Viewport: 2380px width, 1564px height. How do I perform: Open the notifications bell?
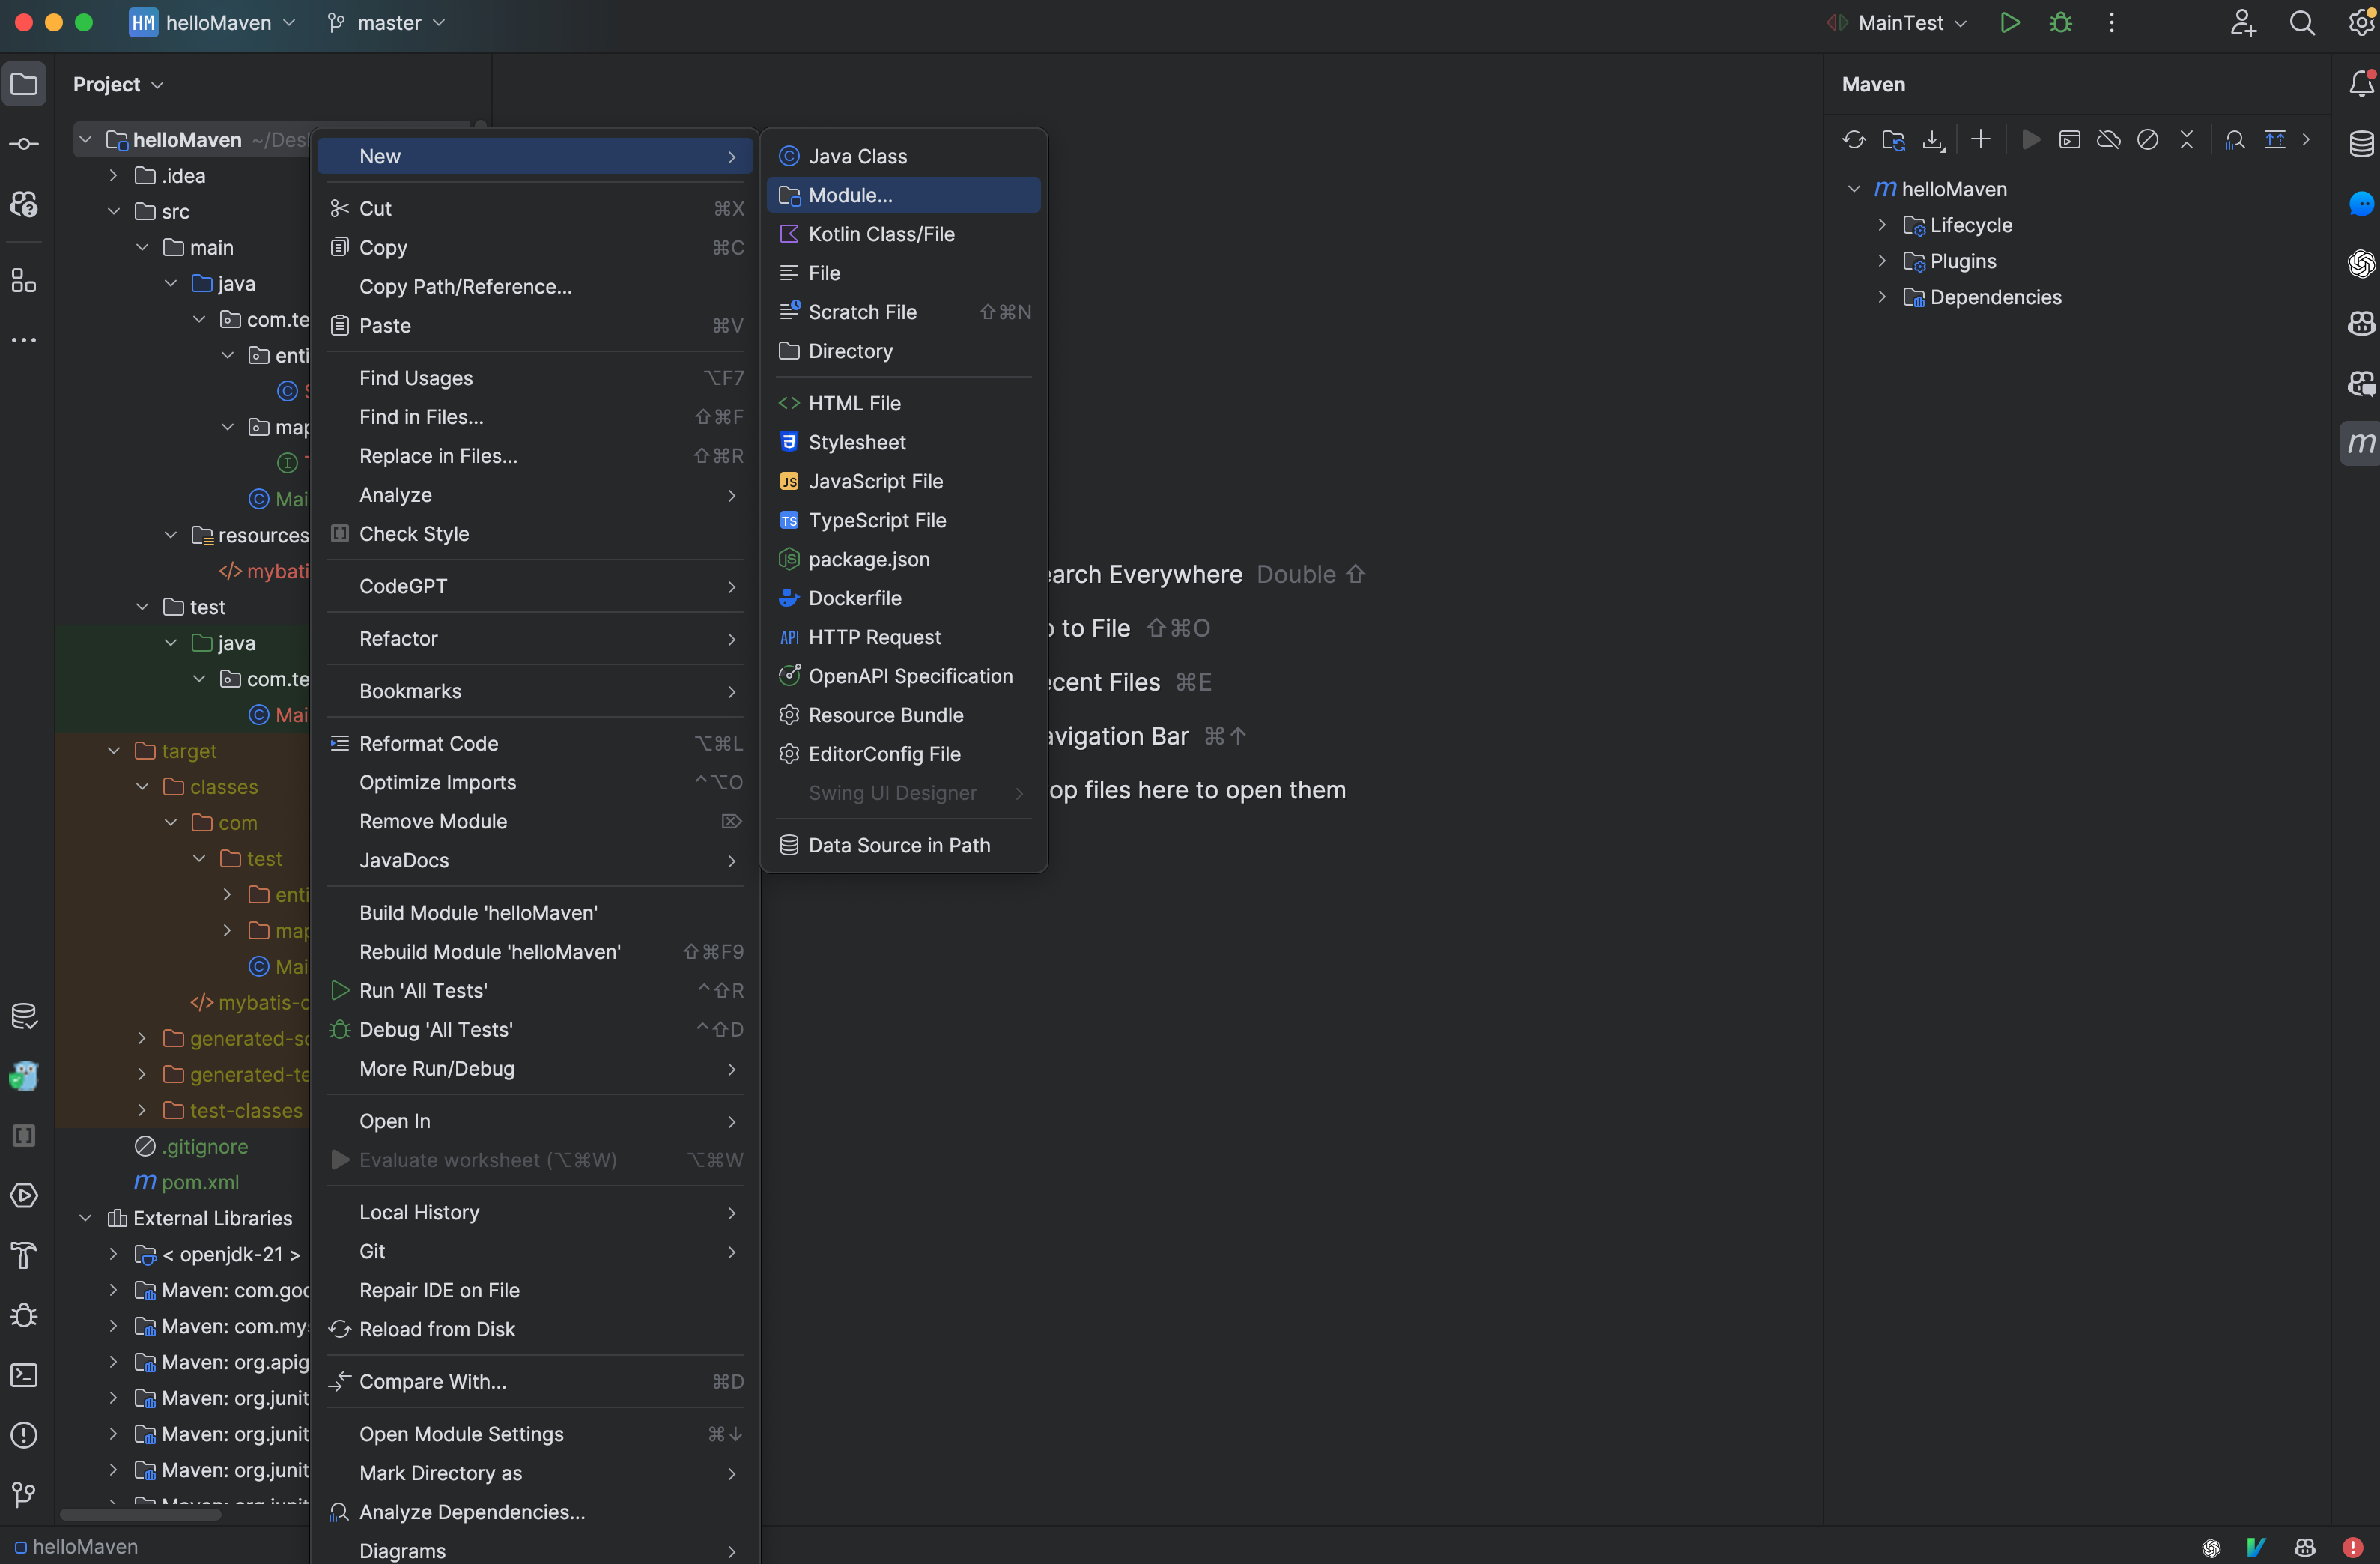(x=2361, y=84)
